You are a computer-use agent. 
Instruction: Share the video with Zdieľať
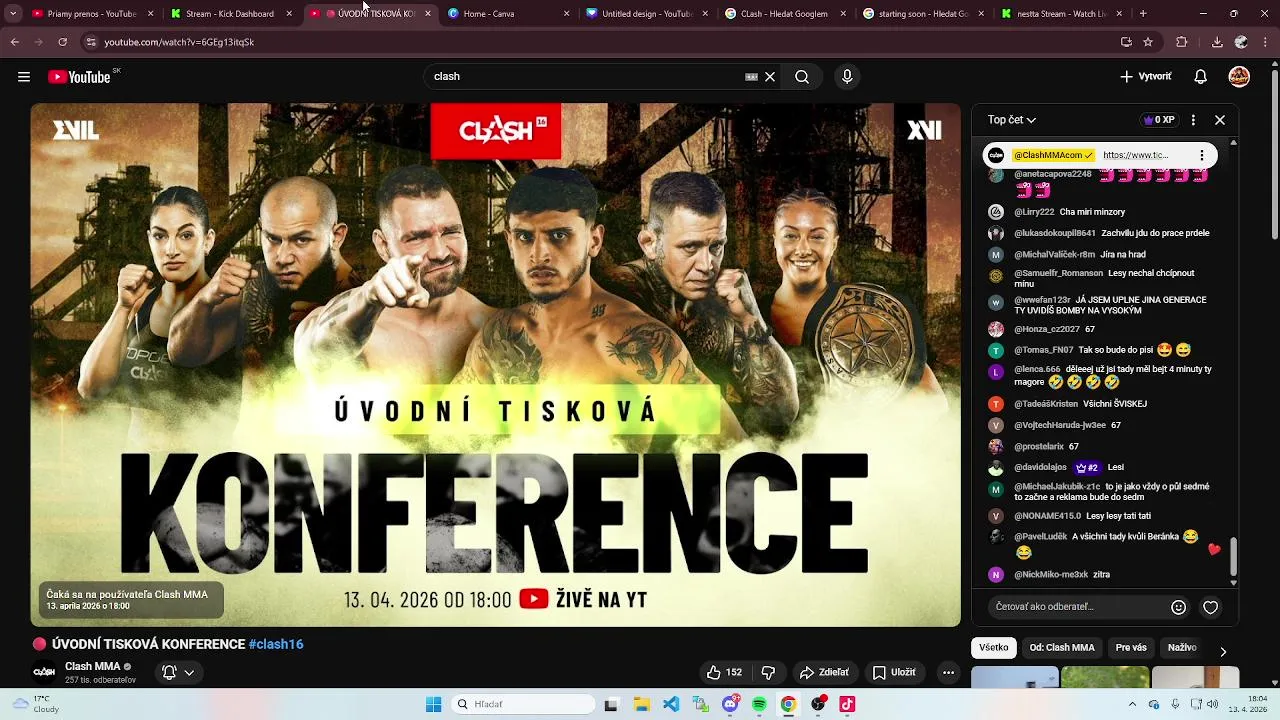[x=824, y=672]
